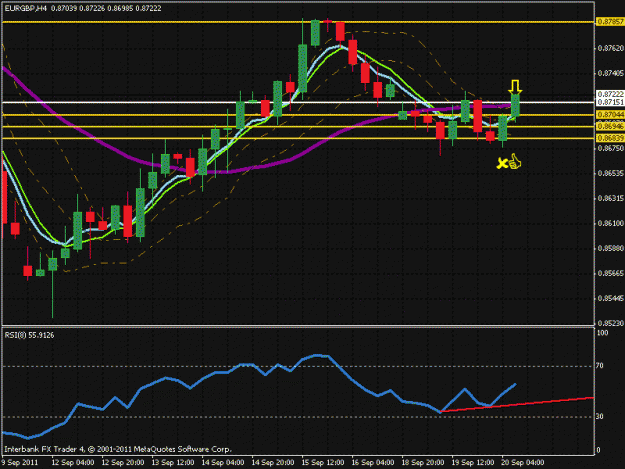Click the 0.87620 price scale value
625x469 pixels.
611,48
